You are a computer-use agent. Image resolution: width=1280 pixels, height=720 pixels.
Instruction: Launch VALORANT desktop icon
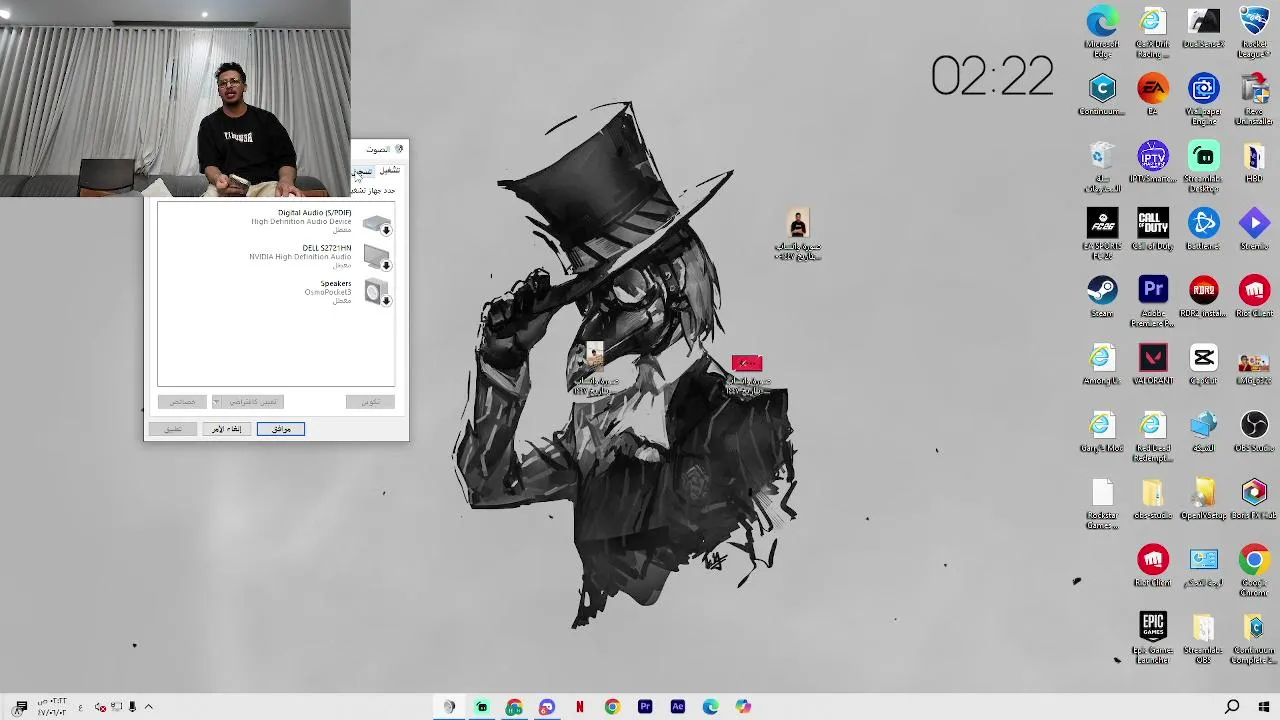coord(1152,363)
